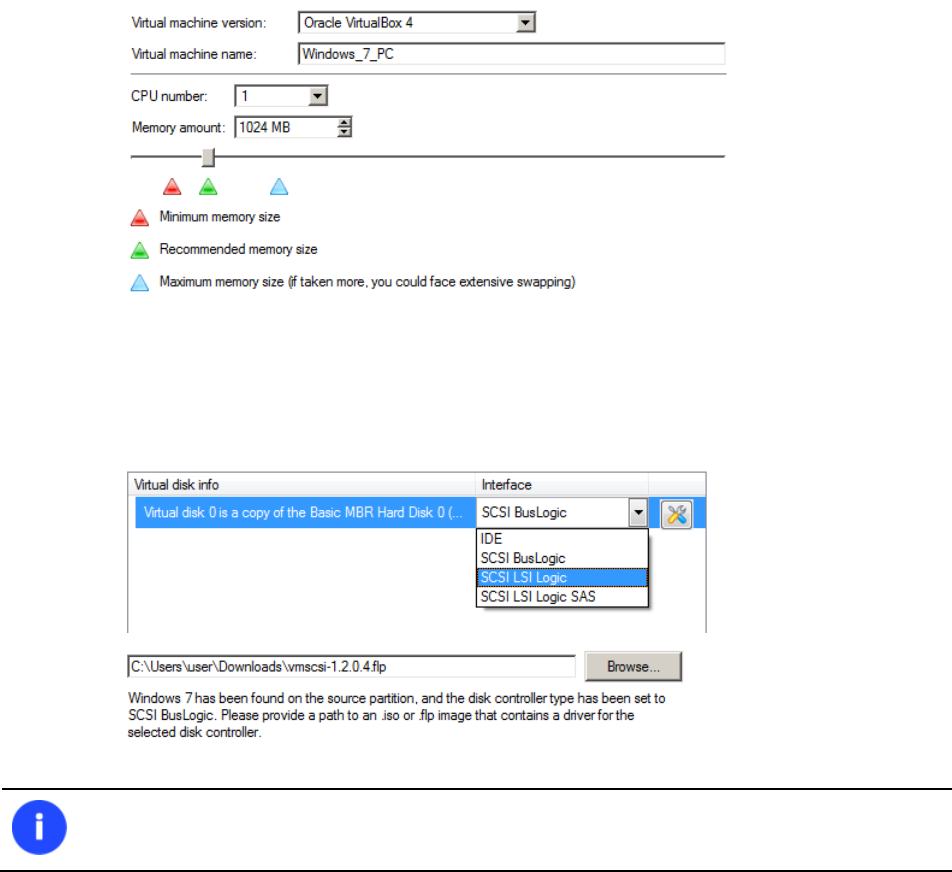Increase memory amount with up spinner arrow
Image resolution: width=952 pixels, height=872 pixels.
coord(344,123)
